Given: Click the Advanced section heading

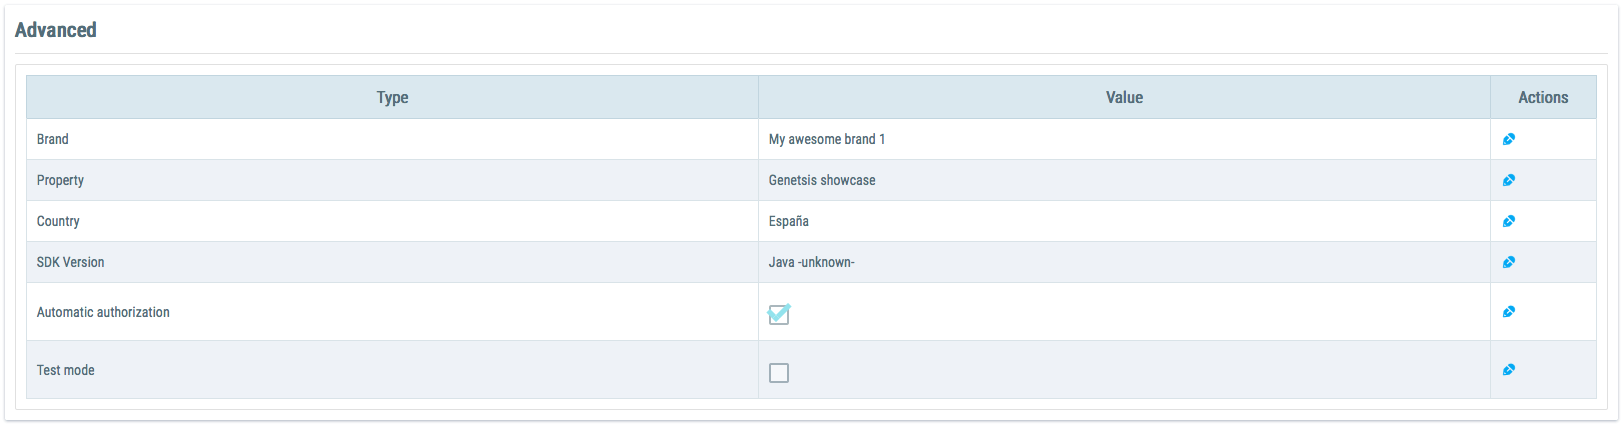Looking at the screenshot, I should pos(56,30).
